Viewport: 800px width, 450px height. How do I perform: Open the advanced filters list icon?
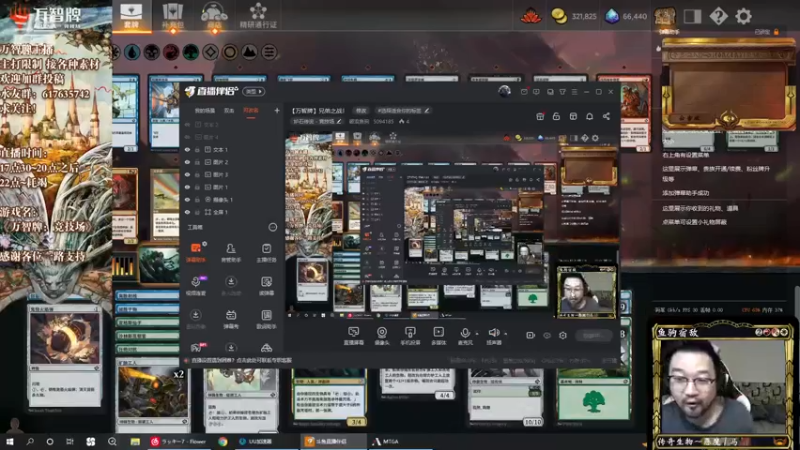[269, 52]
